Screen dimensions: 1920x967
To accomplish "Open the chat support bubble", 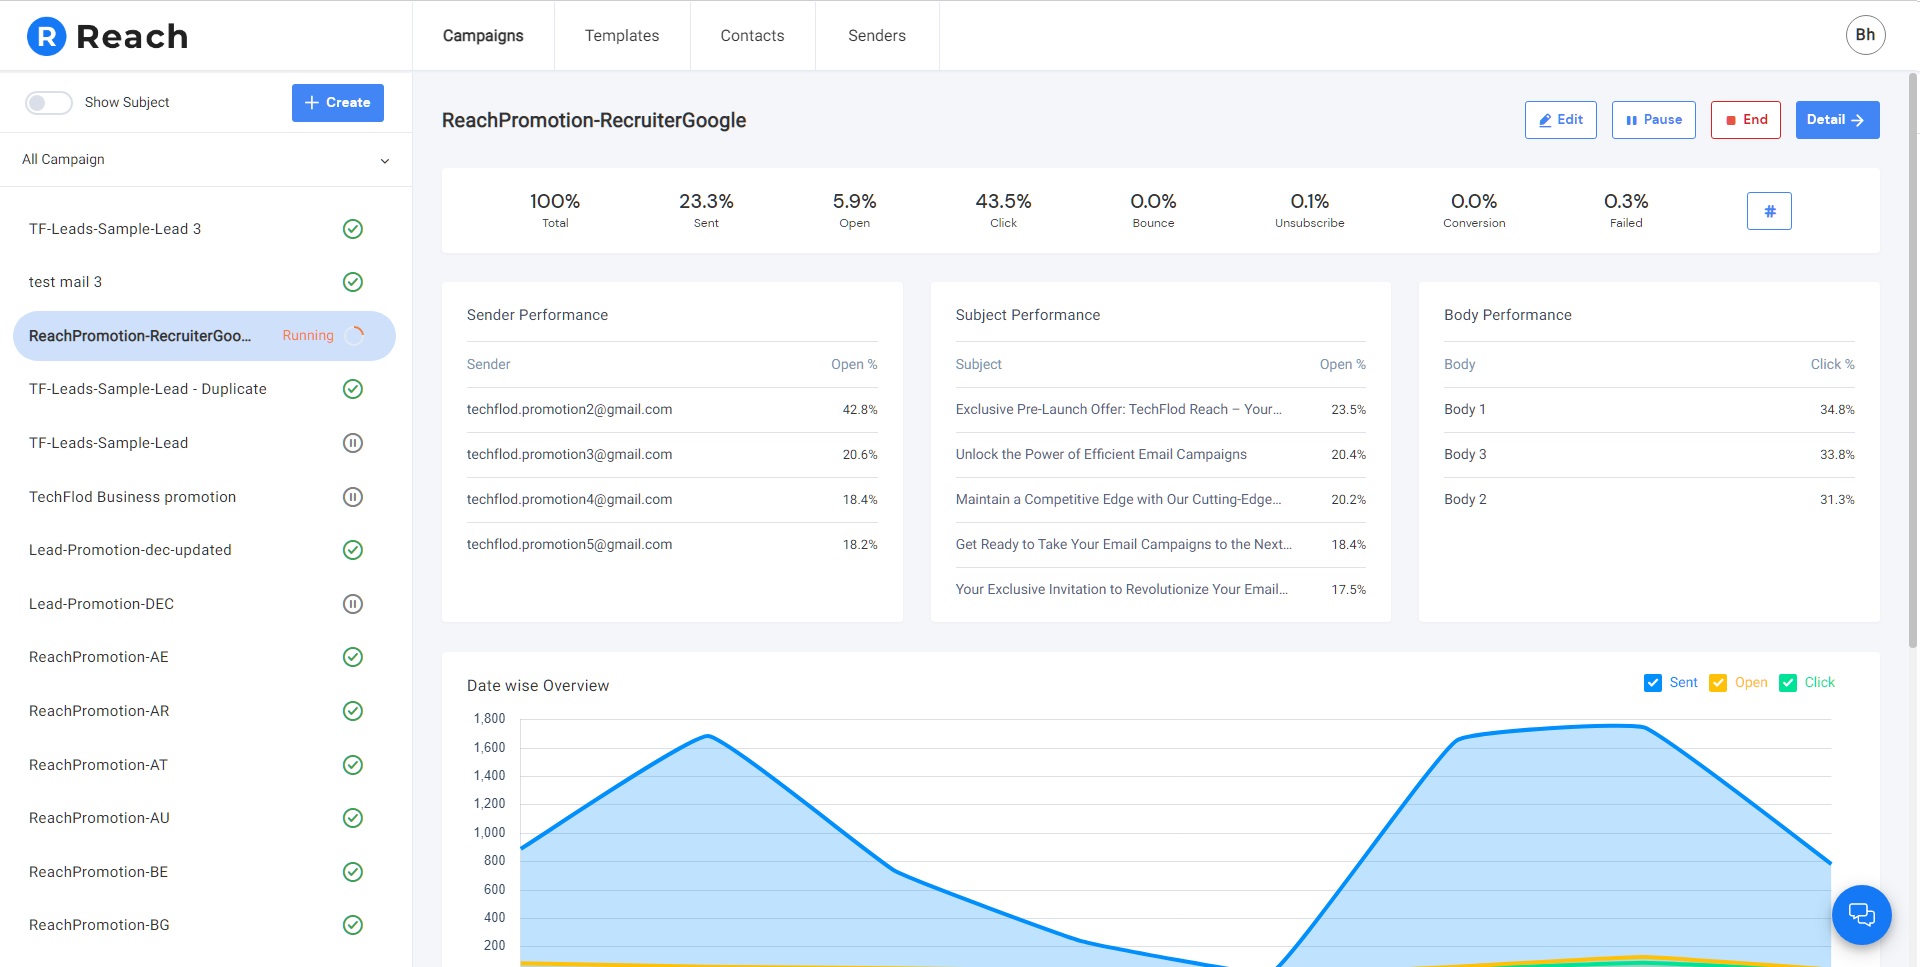I will coord(1861,914).
